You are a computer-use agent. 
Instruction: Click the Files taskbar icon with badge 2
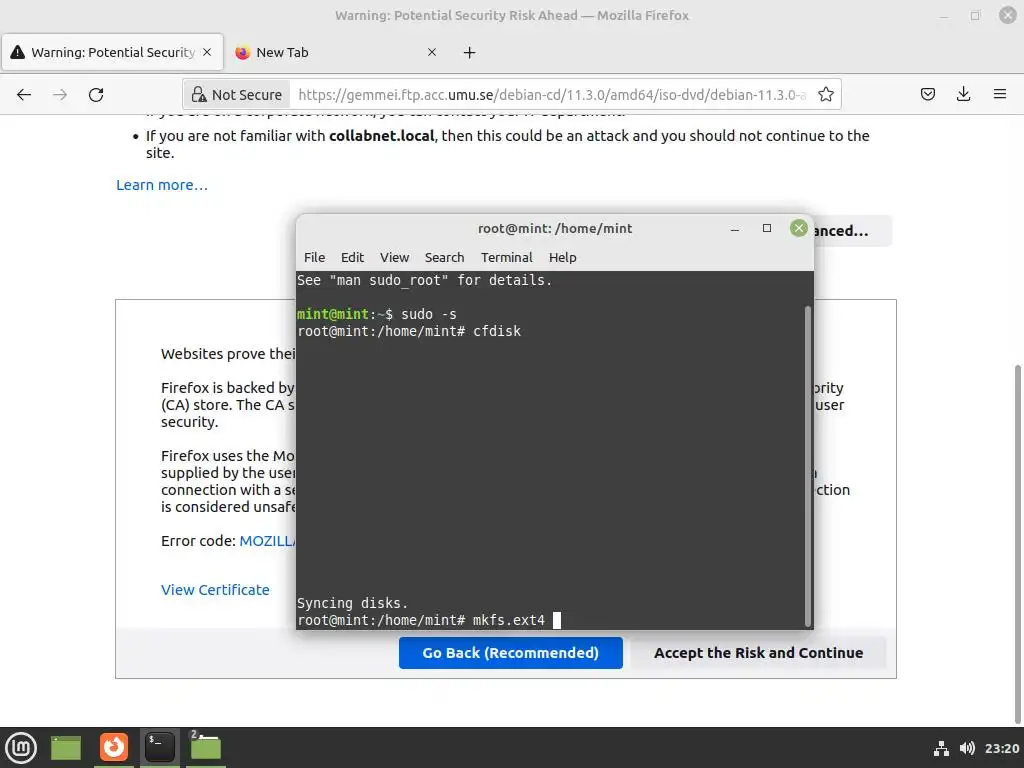205,747
